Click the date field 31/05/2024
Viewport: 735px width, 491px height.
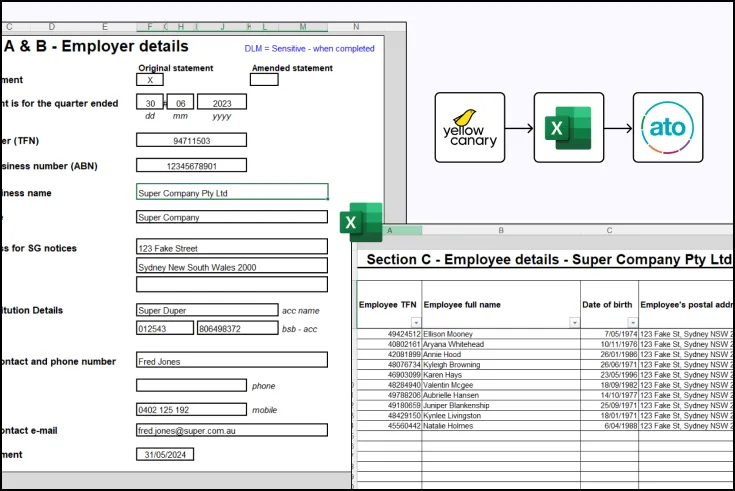point(165,454)
